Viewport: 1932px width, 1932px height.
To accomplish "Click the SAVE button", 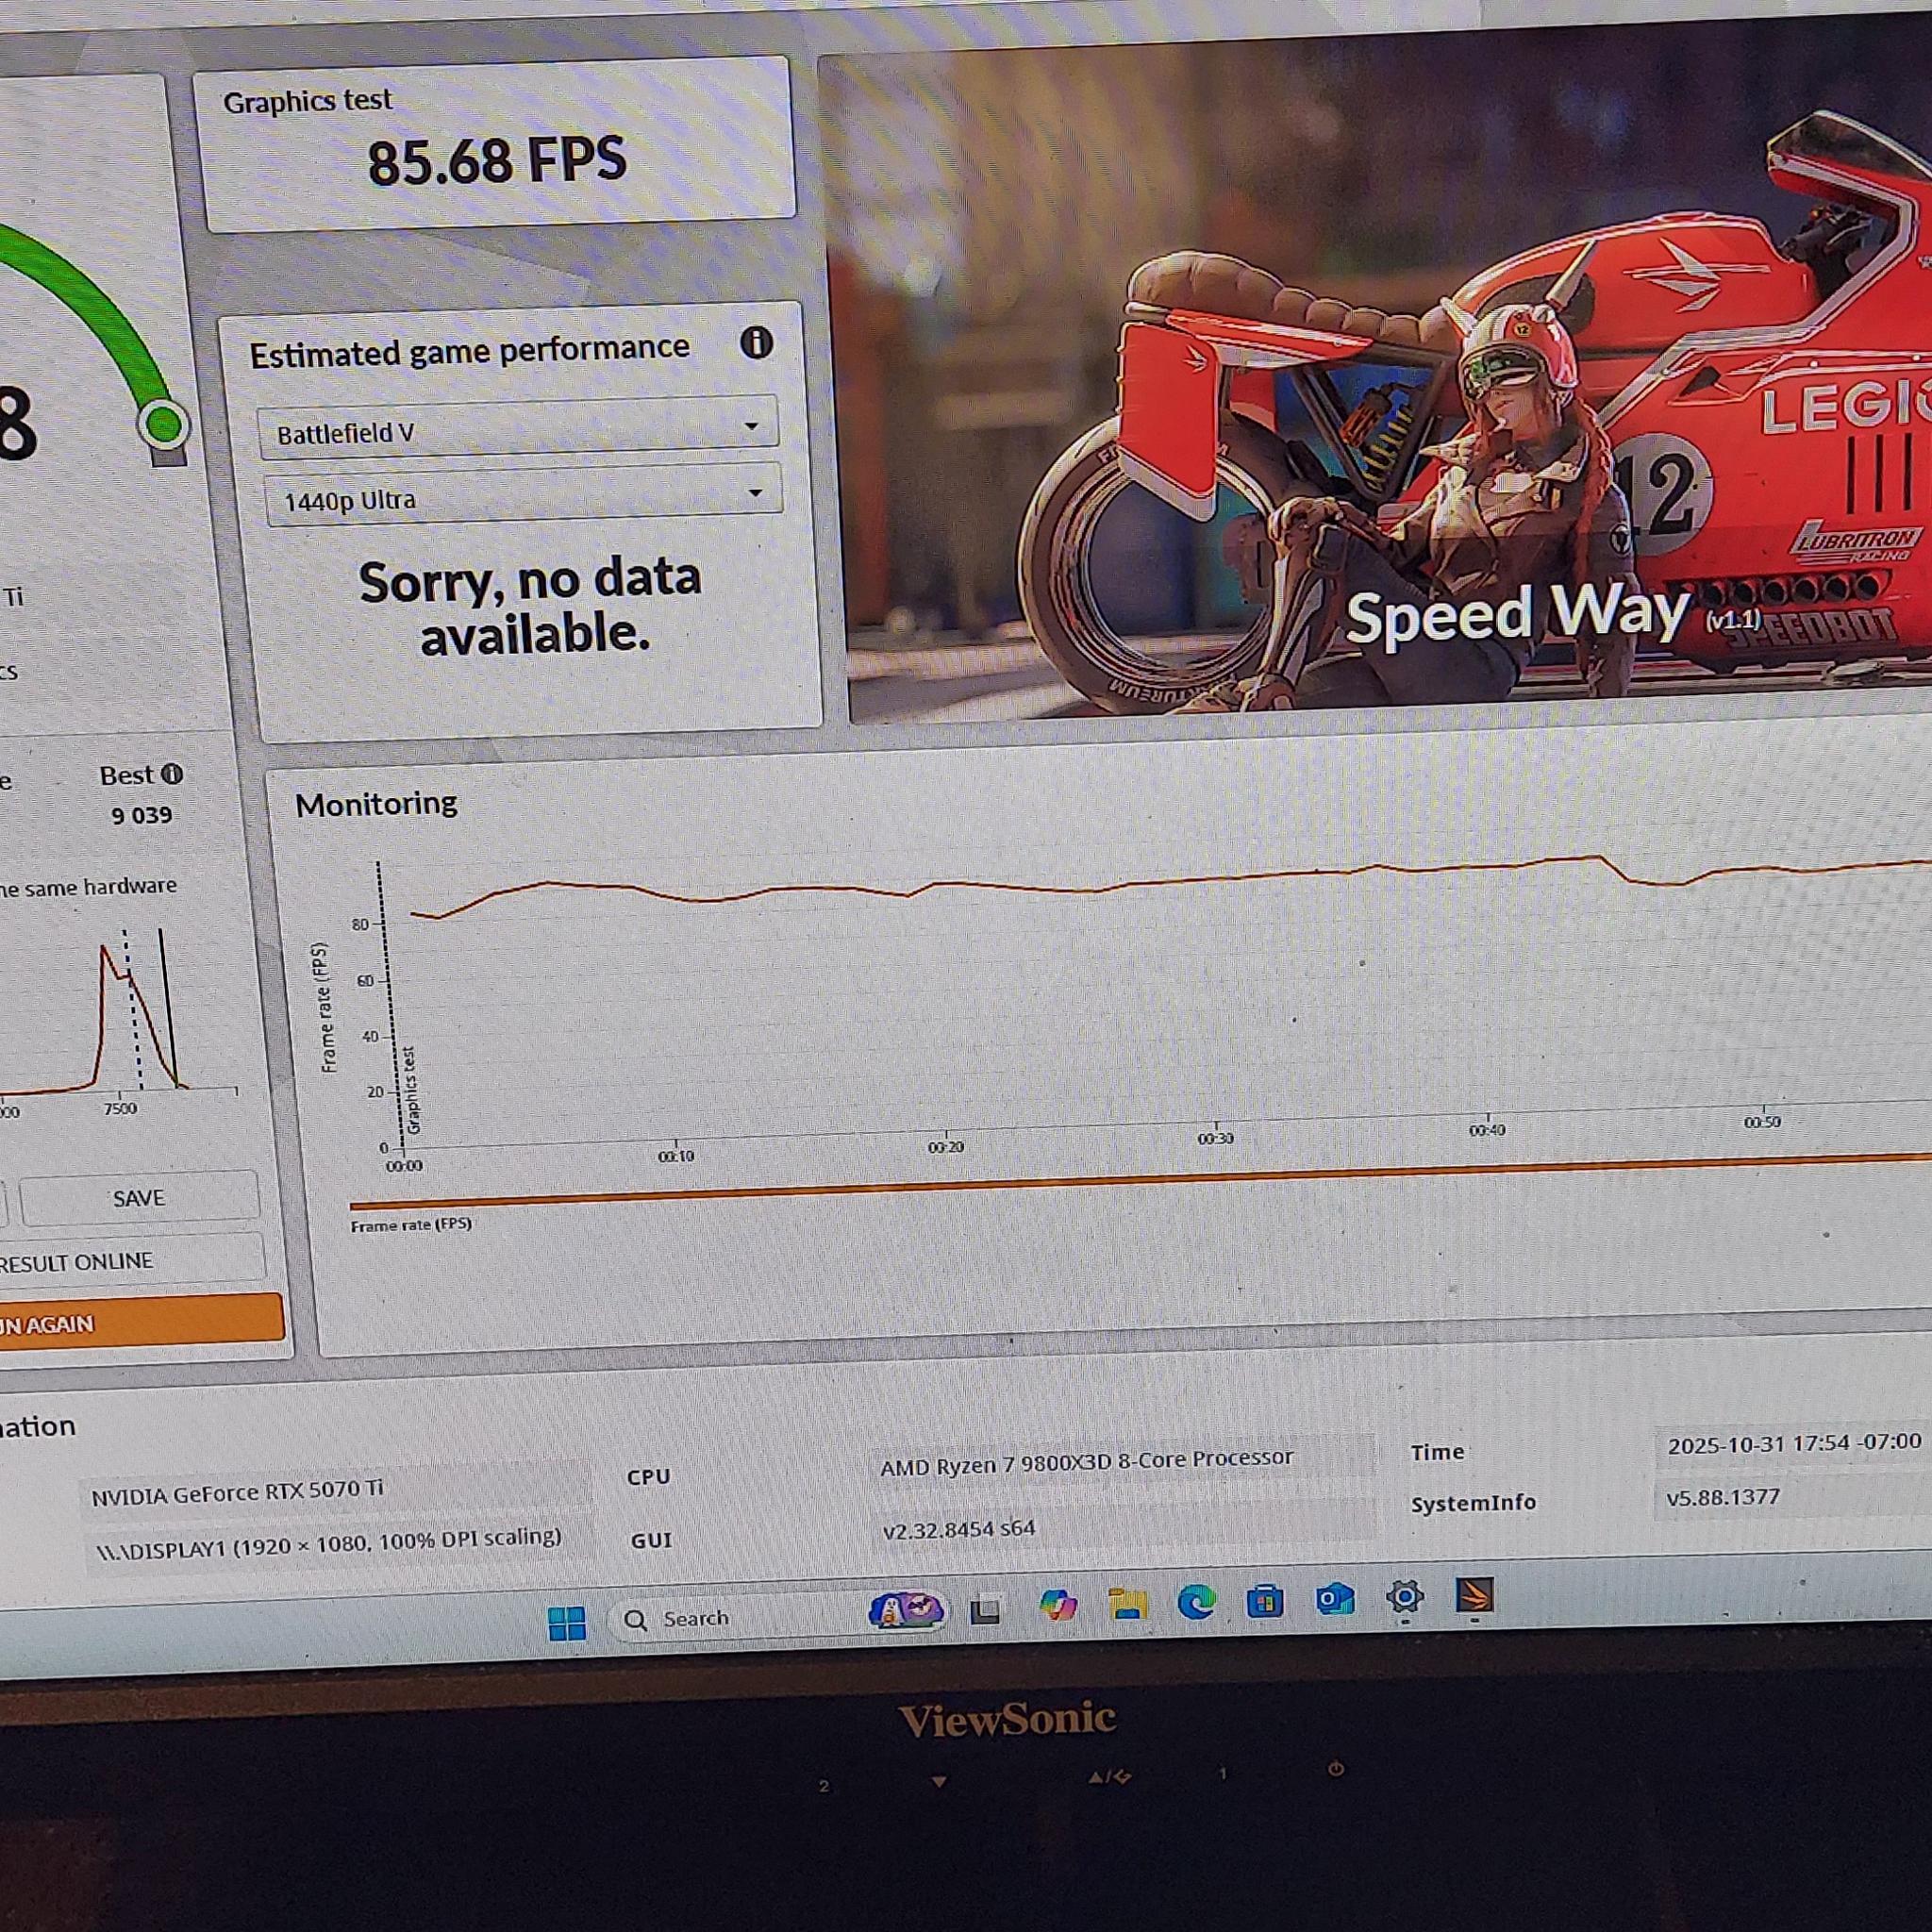I will [139, 1198].
